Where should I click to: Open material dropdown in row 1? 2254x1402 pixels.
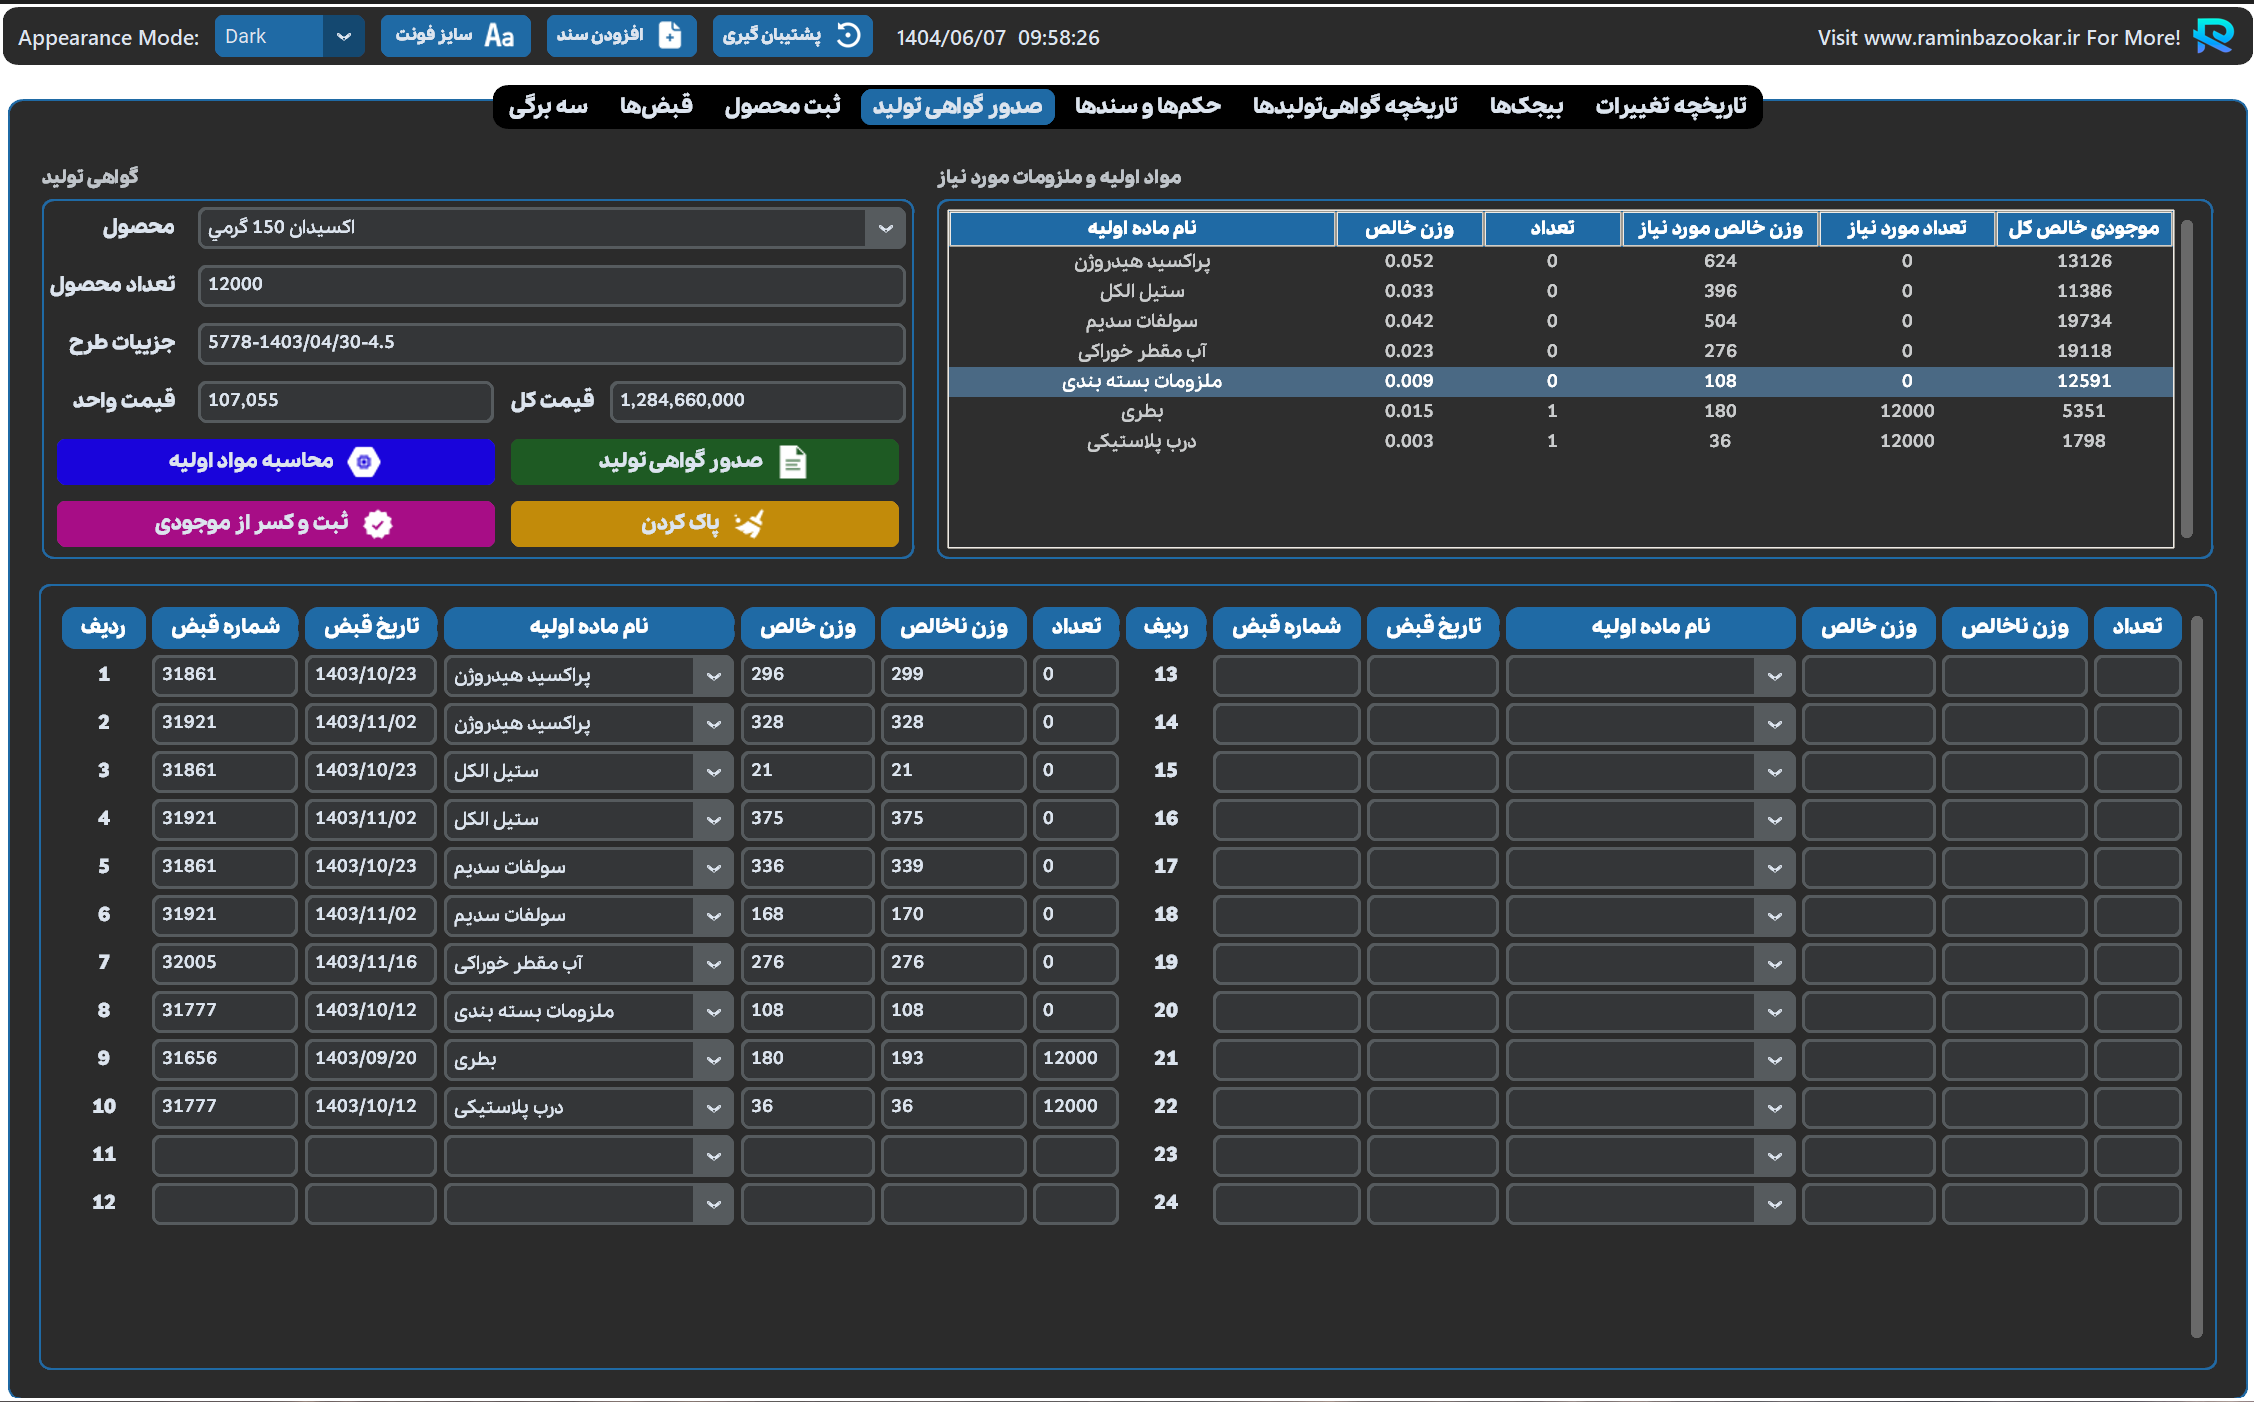coord(713,676)
